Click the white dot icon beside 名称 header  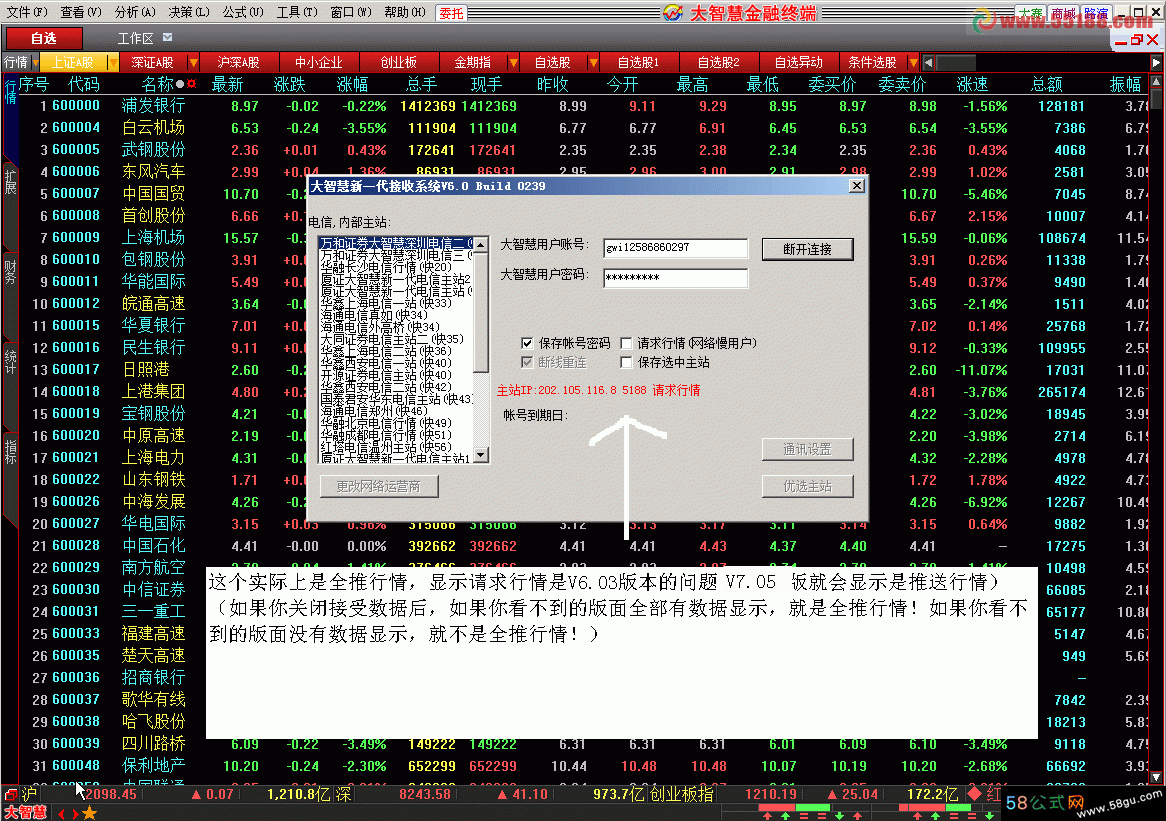tap(181, 84)
